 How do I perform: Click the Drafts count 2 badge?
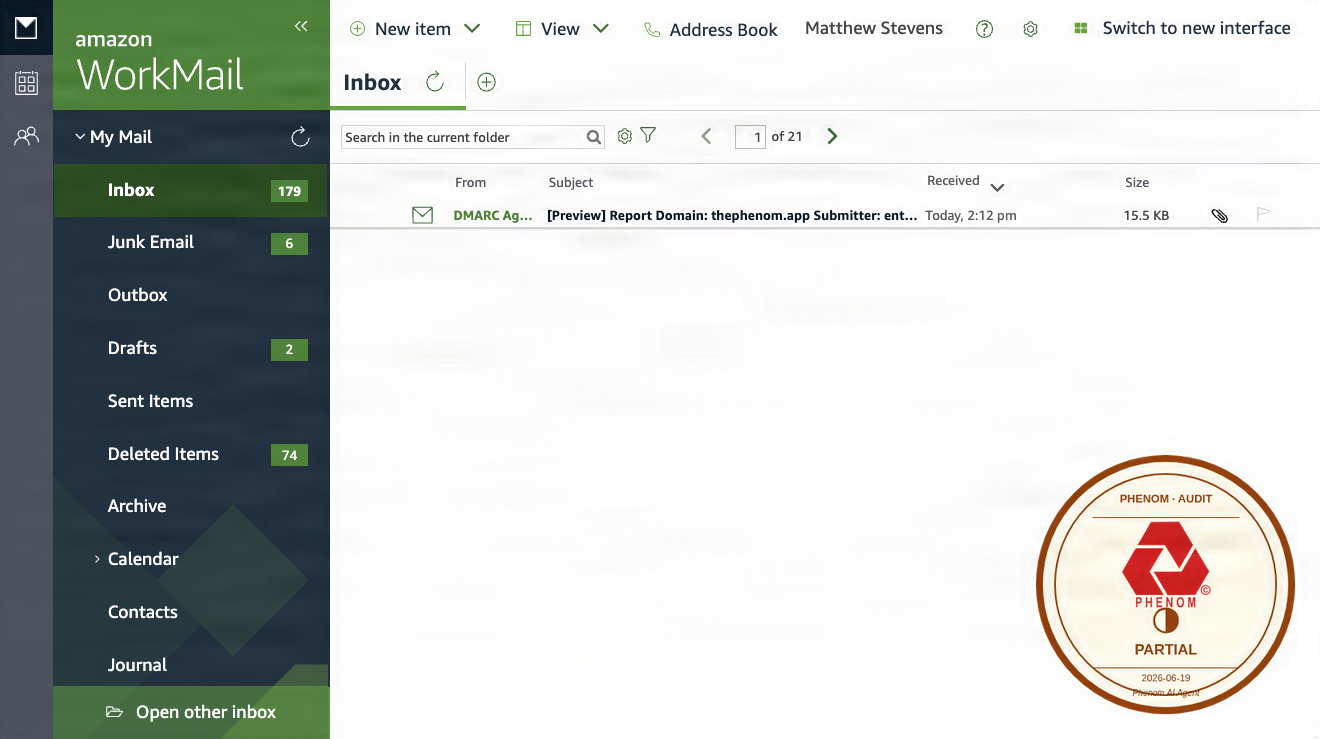pyautogui.click(x=289, y=349)
